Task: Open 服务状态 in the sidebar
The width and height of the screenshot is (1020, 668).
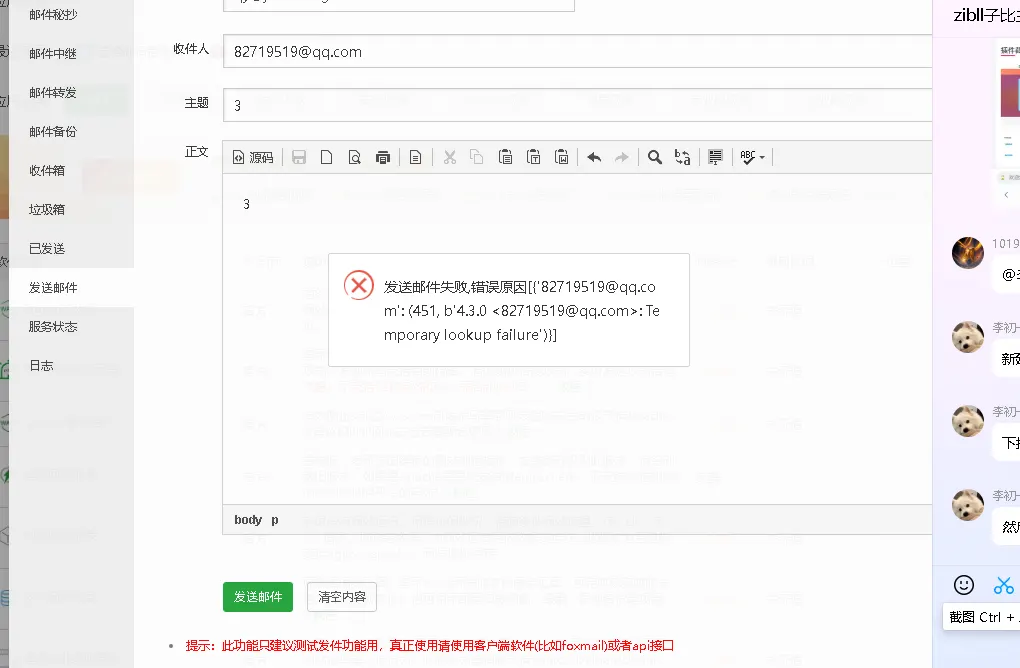Action: click(x=53, y=327)
